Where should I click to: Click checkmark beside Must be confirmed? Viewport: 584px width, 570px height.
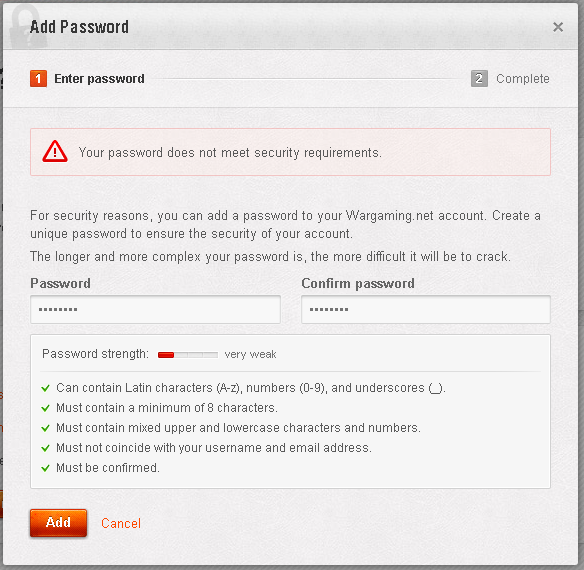[45, 468]
